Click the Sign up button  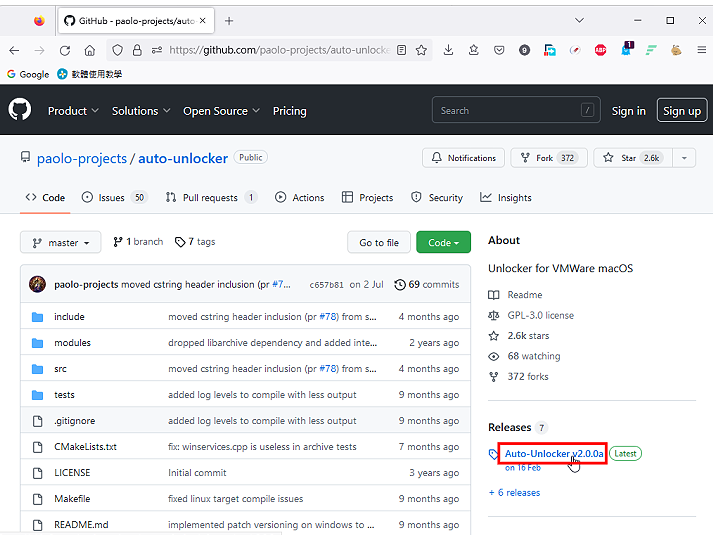(x=682, y=110)
